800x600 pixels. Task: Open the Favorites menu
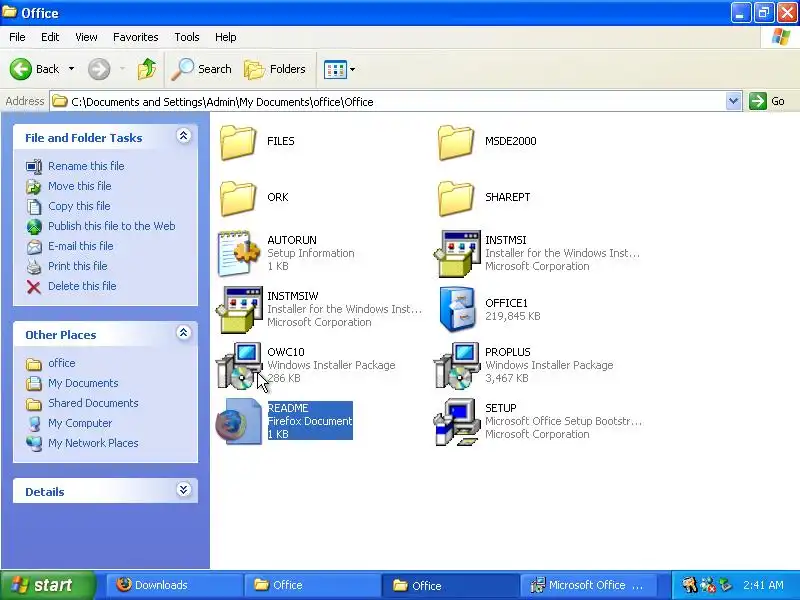click(x=136, y=37)
